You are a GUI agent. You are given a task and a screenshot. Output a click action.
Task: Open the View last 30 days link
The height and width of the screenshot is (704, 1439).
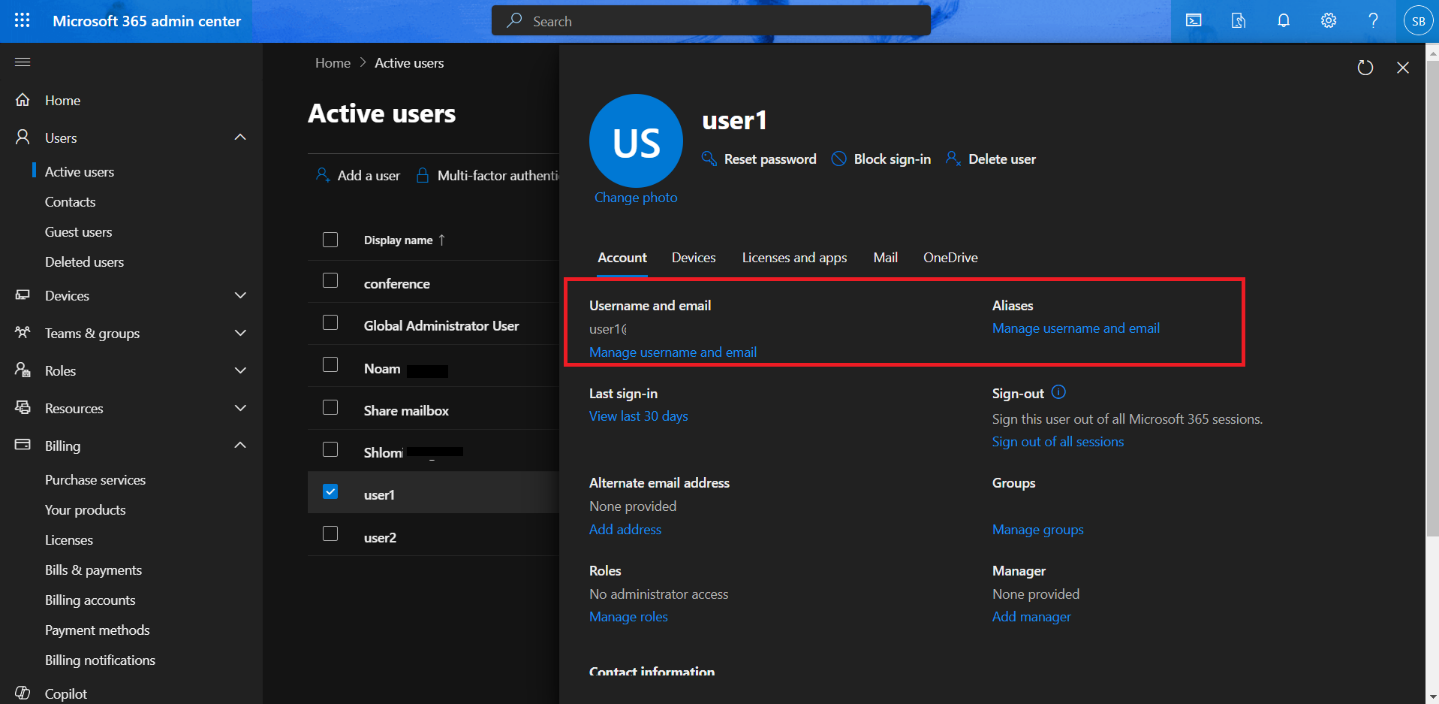point(638,416)
